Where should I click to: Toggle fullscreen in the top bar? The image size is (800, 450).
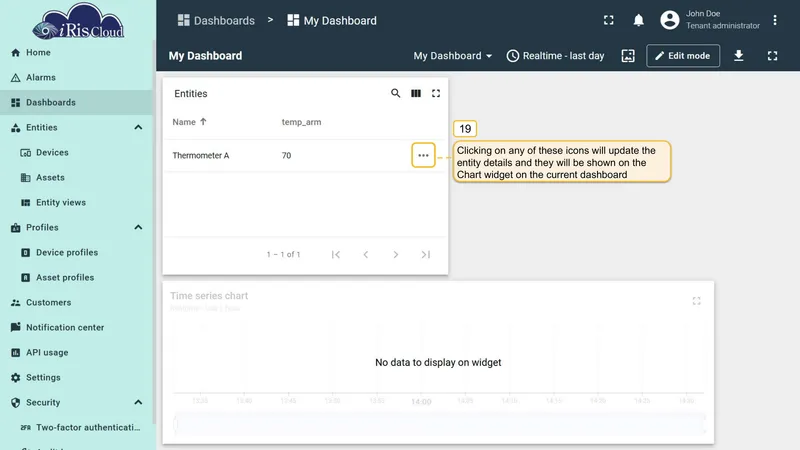click(609, 20)
